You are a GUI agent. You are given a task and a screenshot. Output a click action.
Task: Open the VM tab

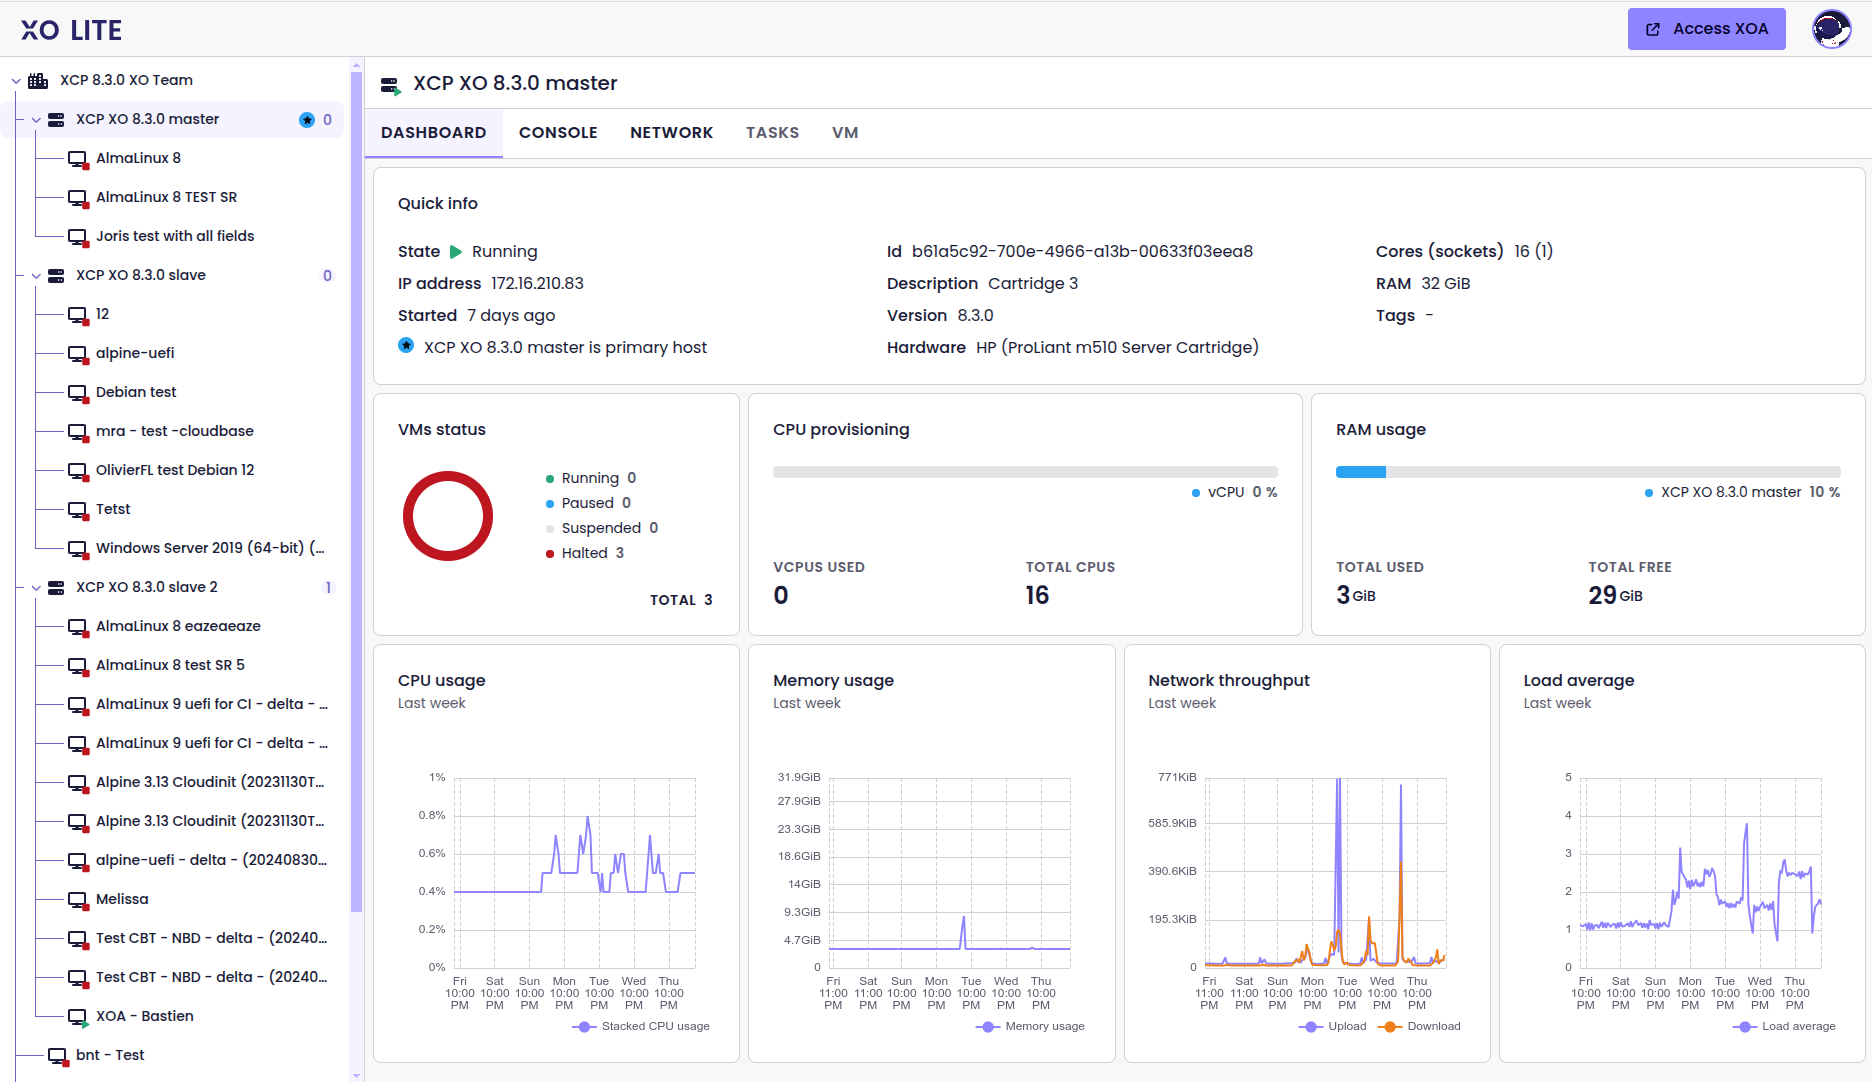(845, 133)
